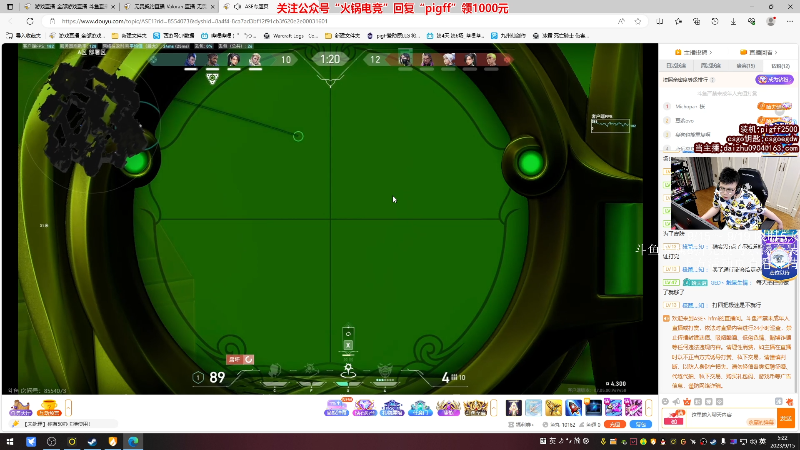Click the orange button on rank row one

click(x=774, y=106)
